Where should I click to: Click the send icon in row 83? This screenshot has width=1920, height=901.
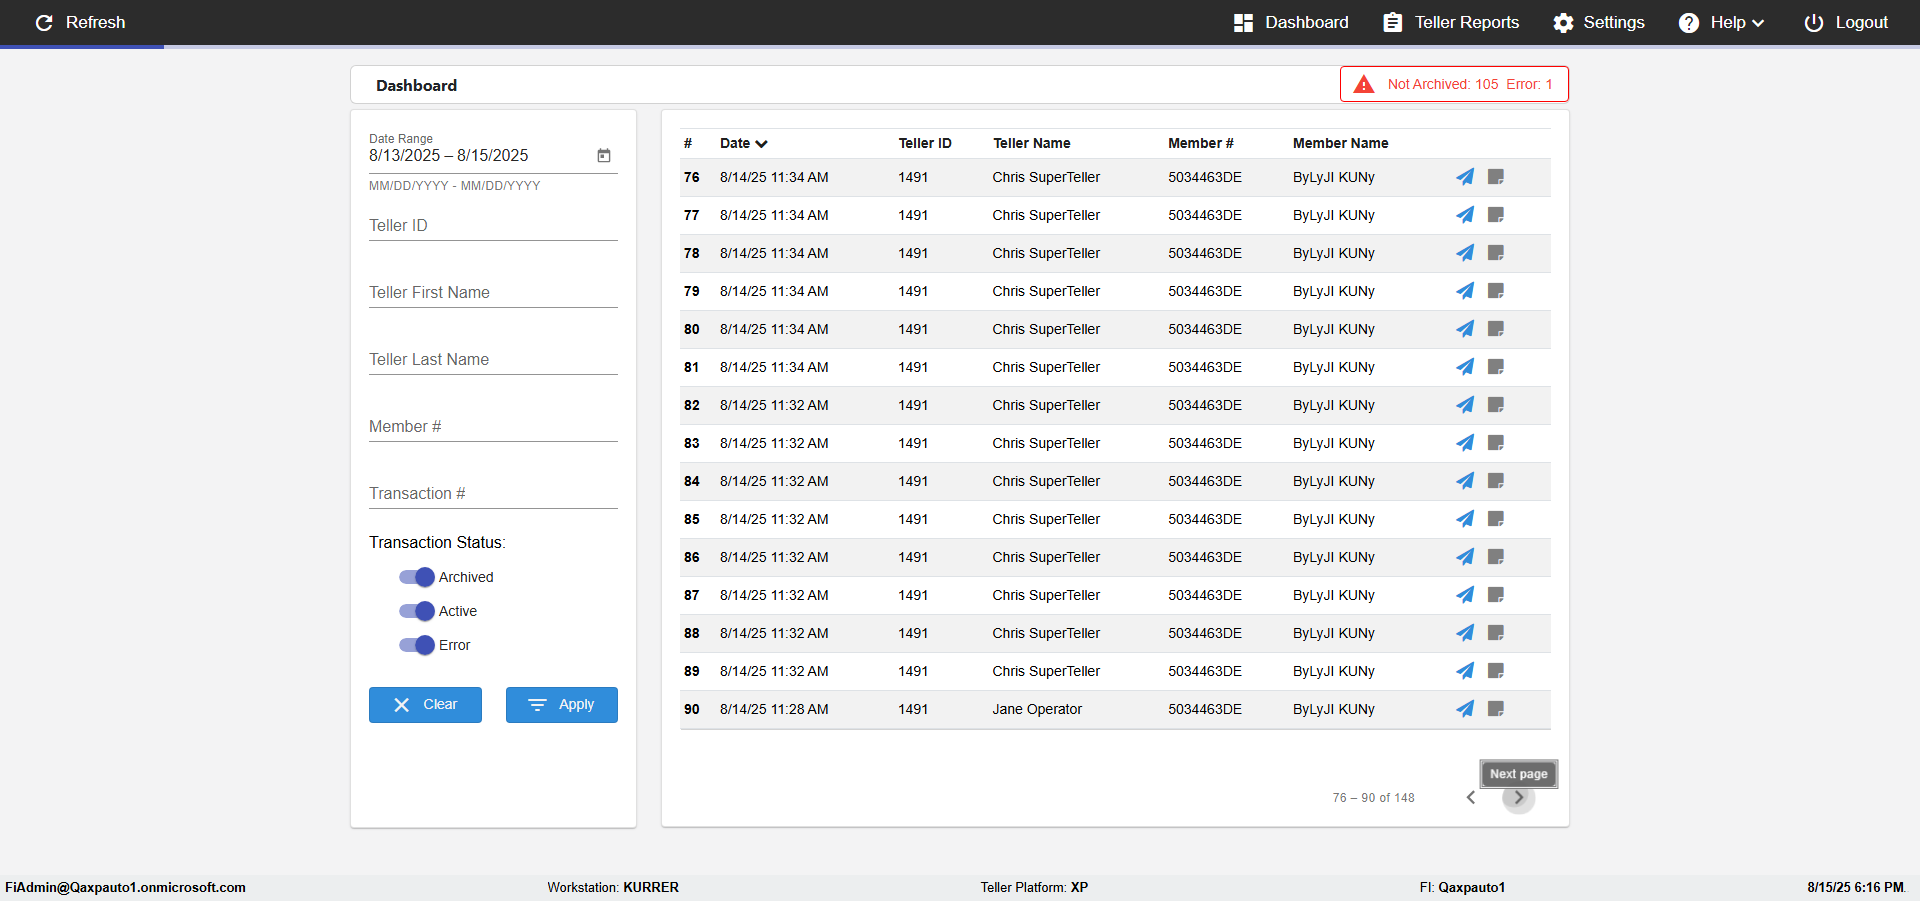(1465, 443)
